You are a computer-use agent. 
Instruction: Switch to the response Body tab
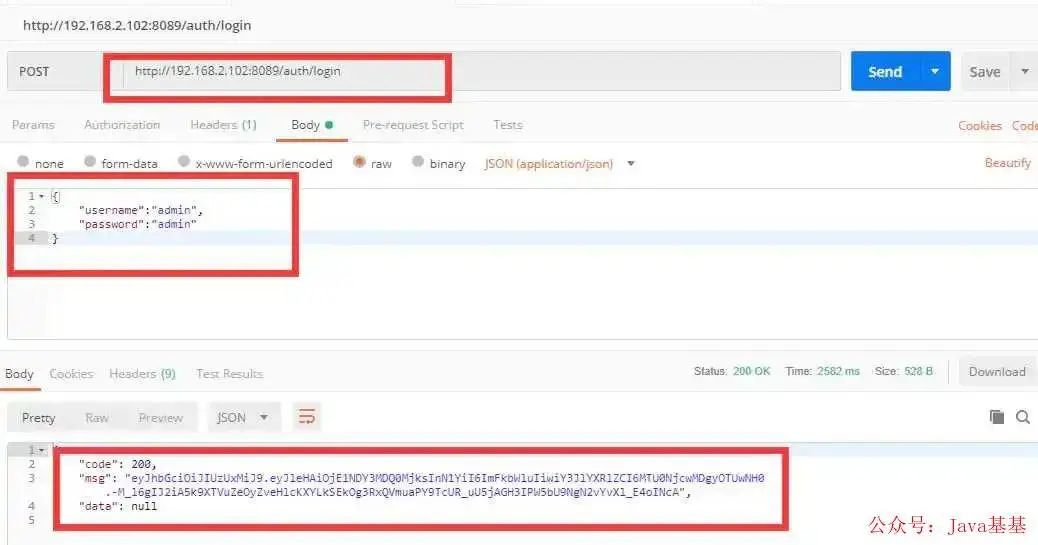point(19,373)
